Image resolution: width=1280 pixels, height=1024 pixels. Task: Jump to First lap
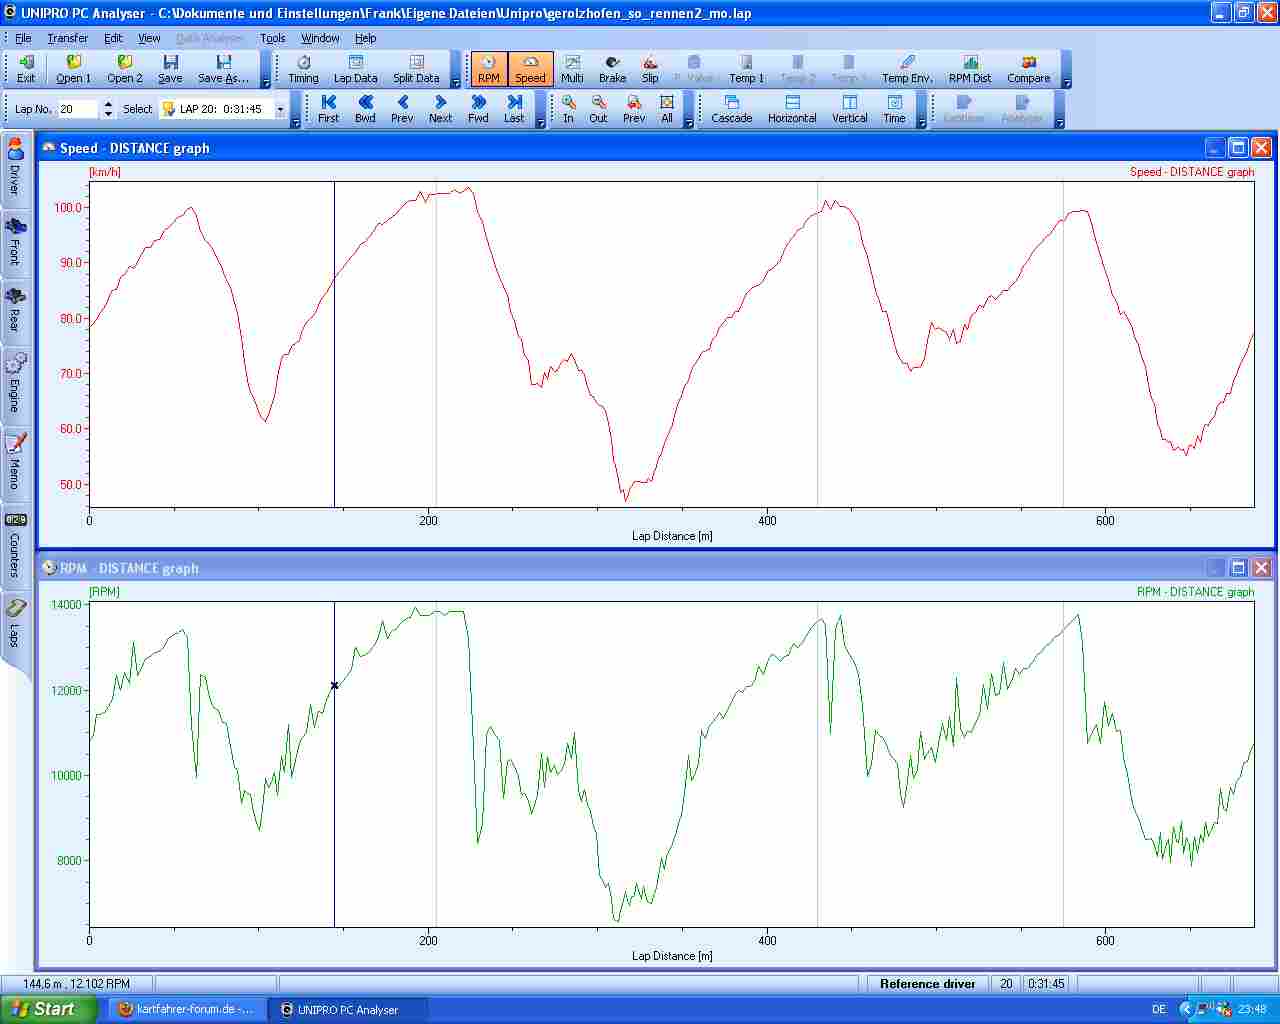pyautogui.click(x=328, y=109)
